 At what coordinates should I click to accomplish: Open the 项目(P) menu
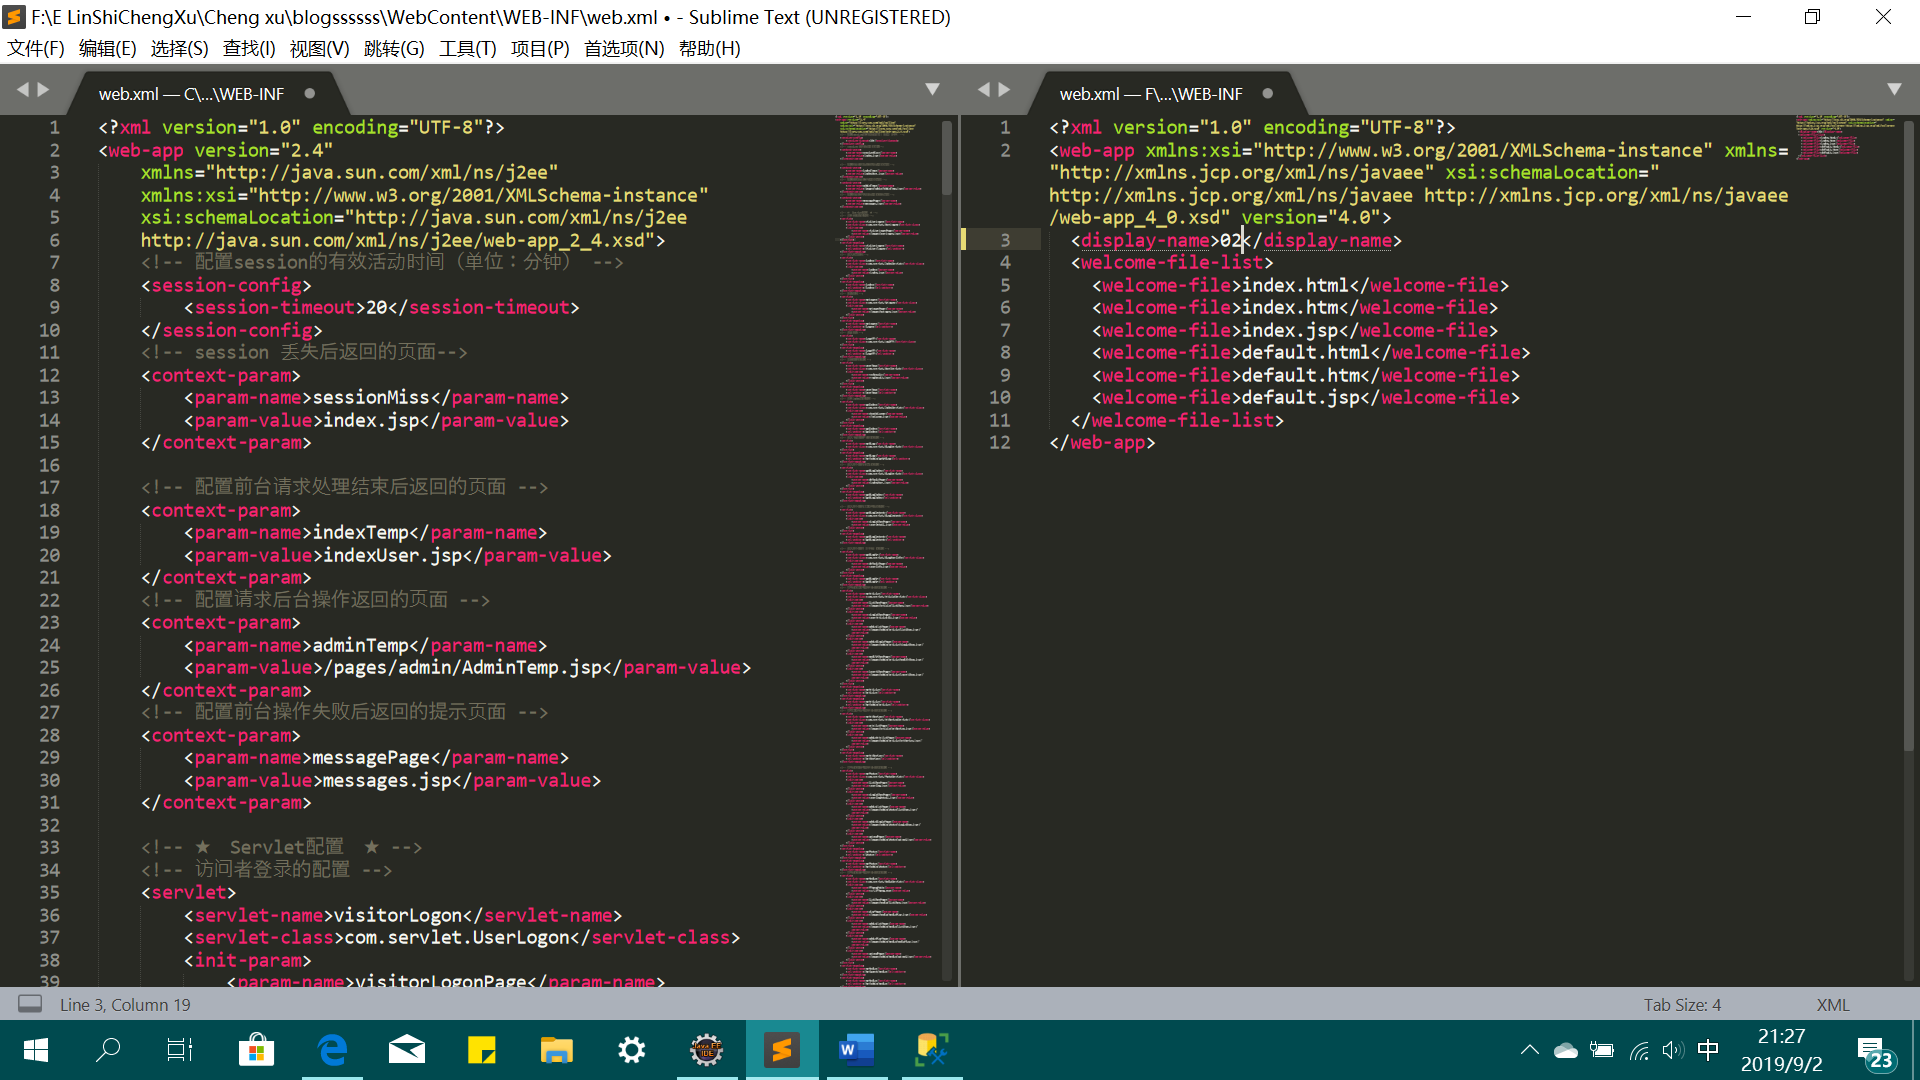(x=540, y=48)
